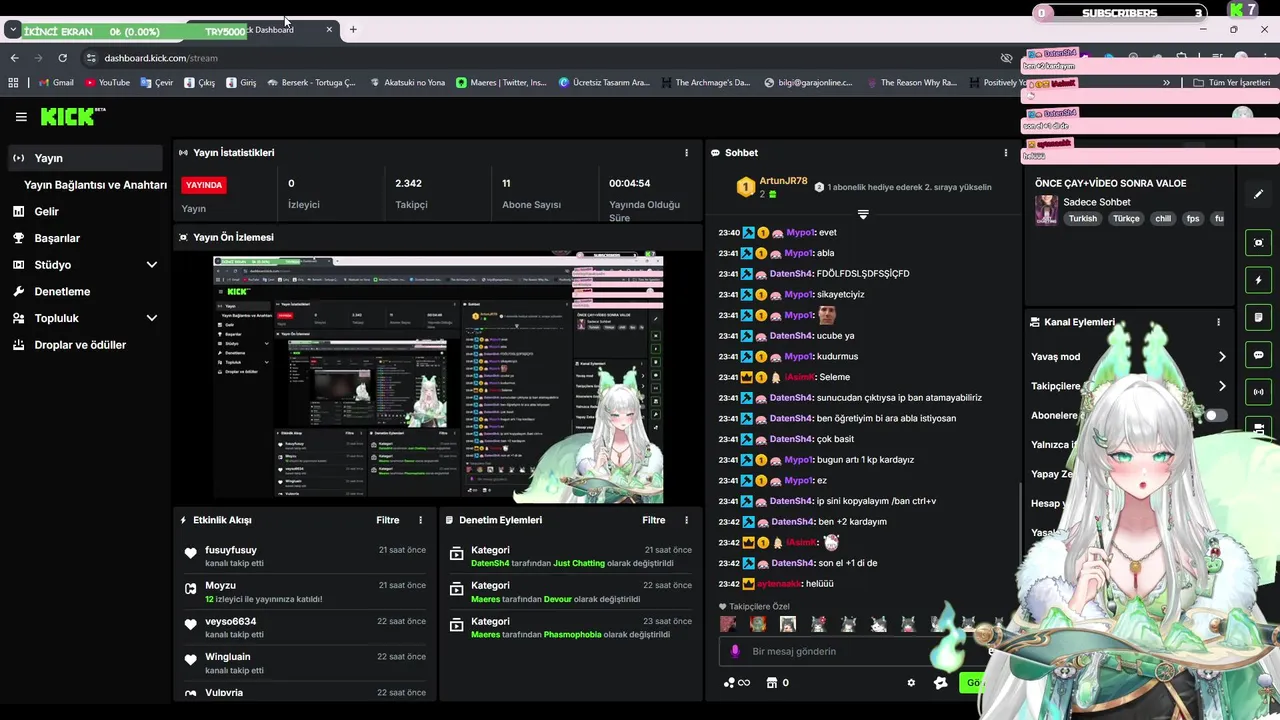The width and height of the screenshot is (1280, 720).
Task: Click the stream preview thumbnail
Action: click(438, 378)
